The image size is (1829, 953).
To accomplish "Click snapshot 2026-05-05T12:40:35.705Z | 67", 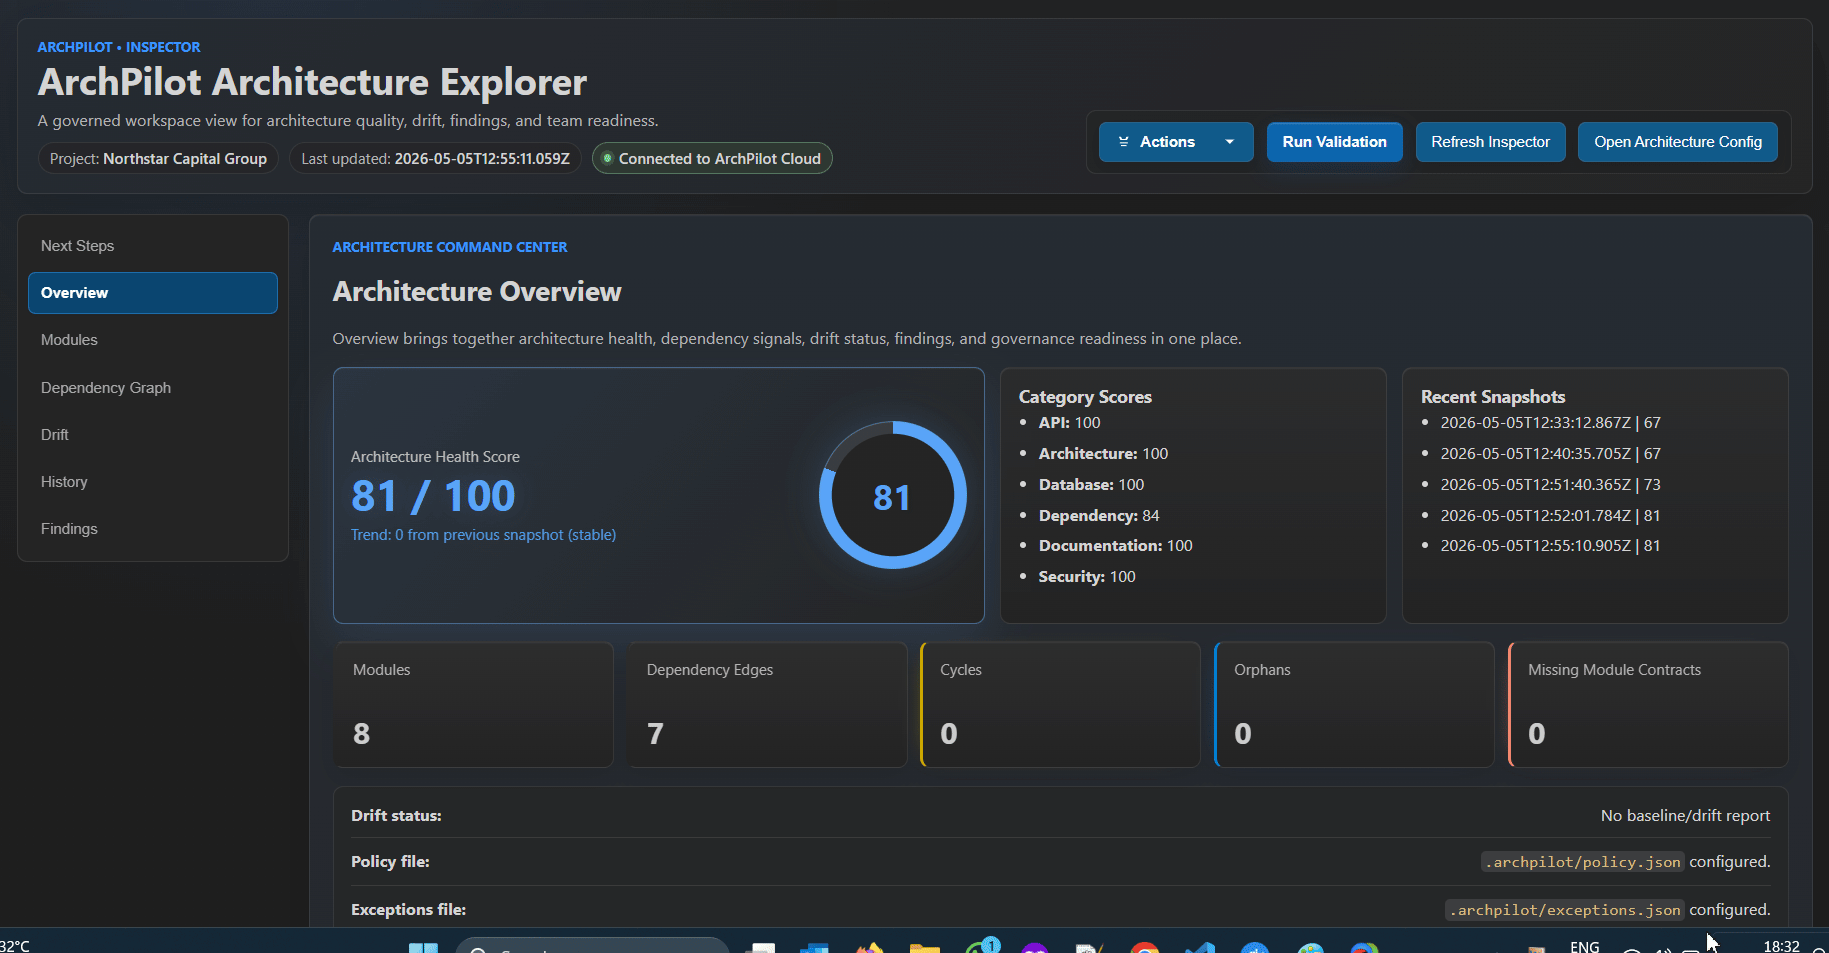I will coord(1550,454).
